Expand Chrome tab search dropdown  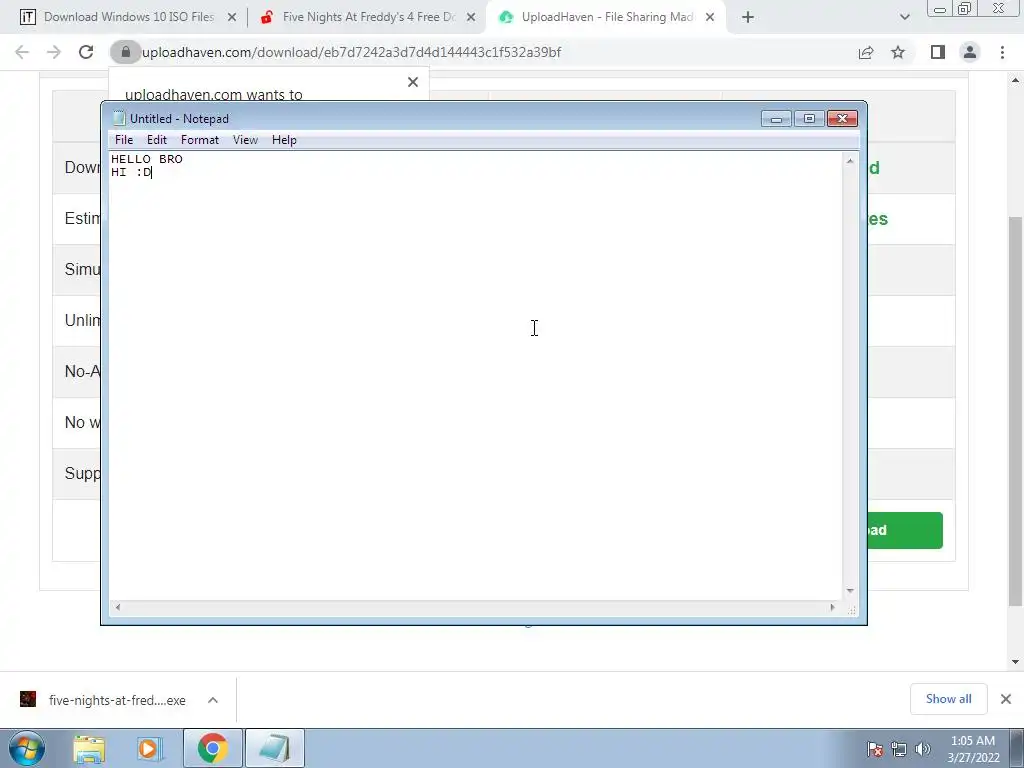point(904,18)
